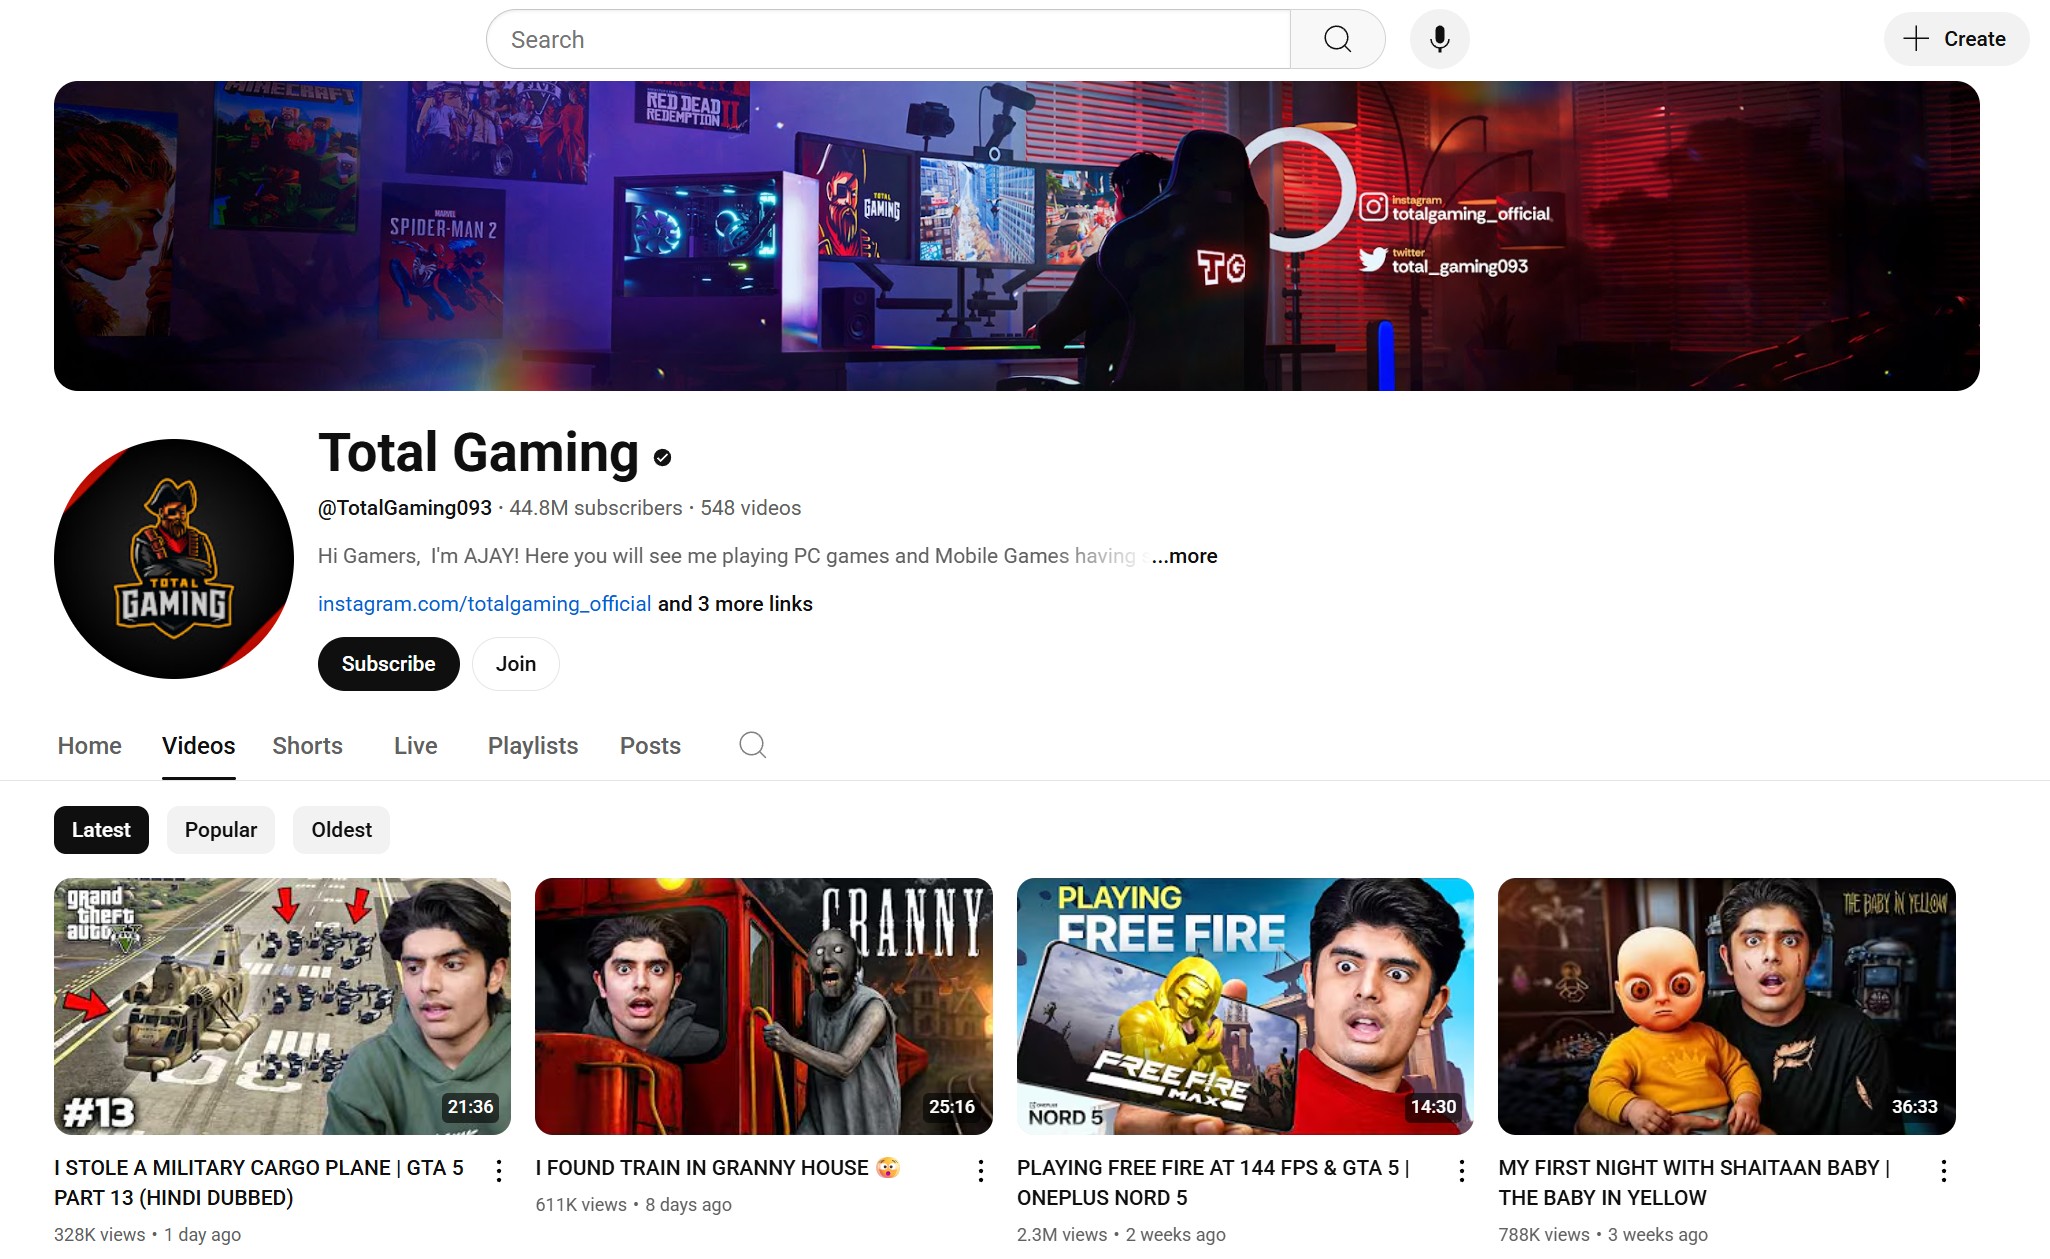Open options menu for Shaitaan Baby video
Viewport: 2050px width, 1259px height.
[1943, 1170]
